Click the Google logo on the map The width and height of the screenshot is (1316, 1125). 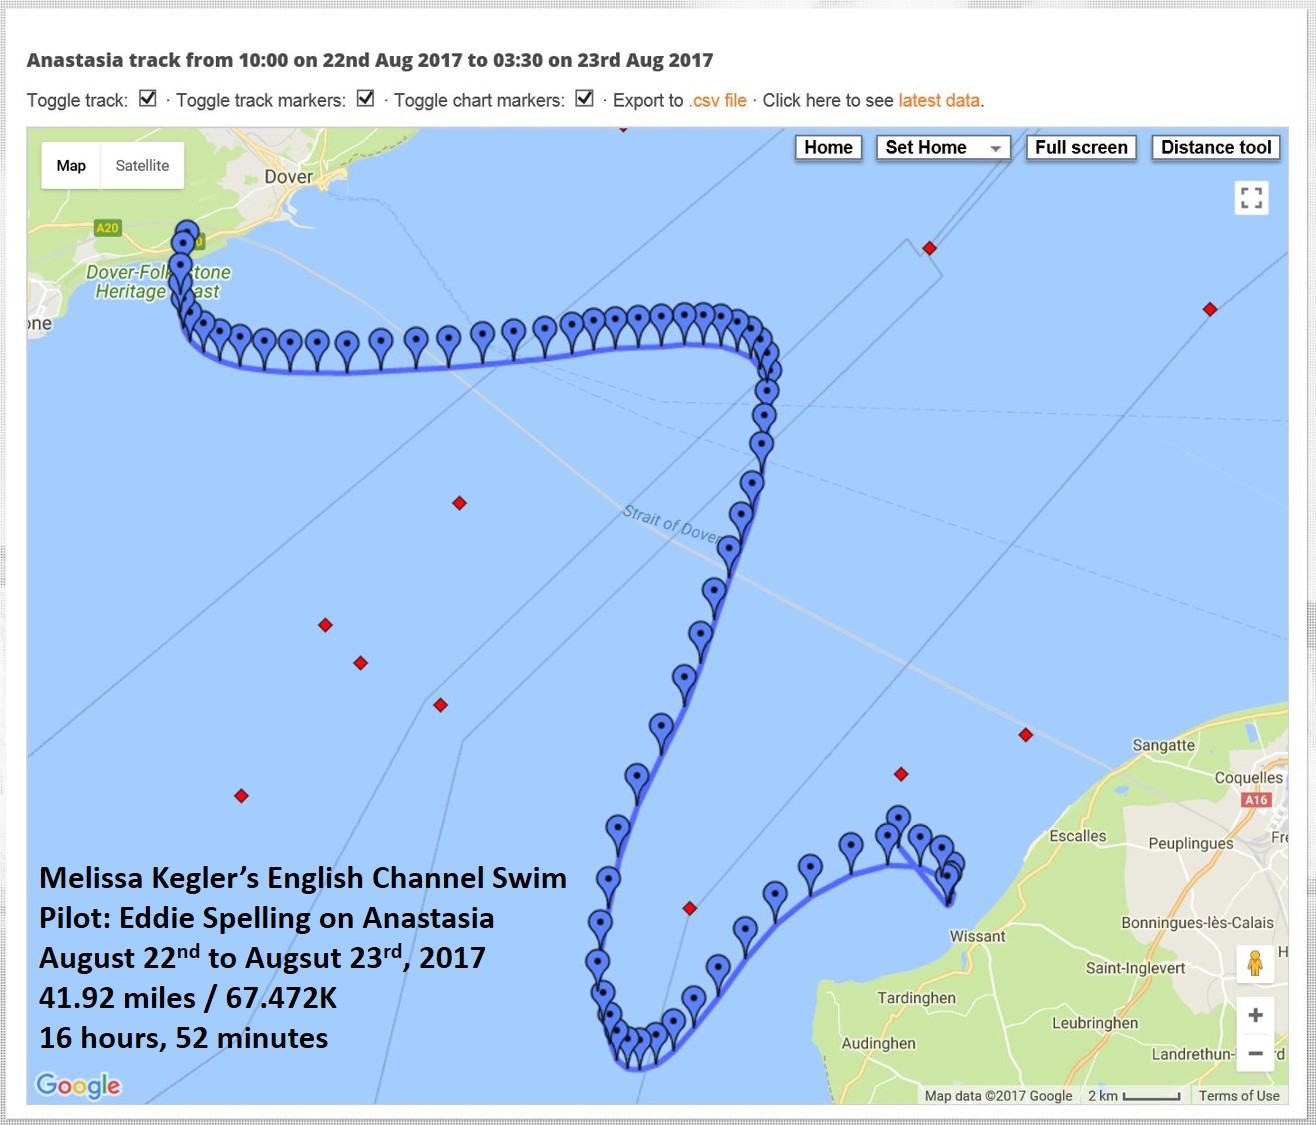78,1085
